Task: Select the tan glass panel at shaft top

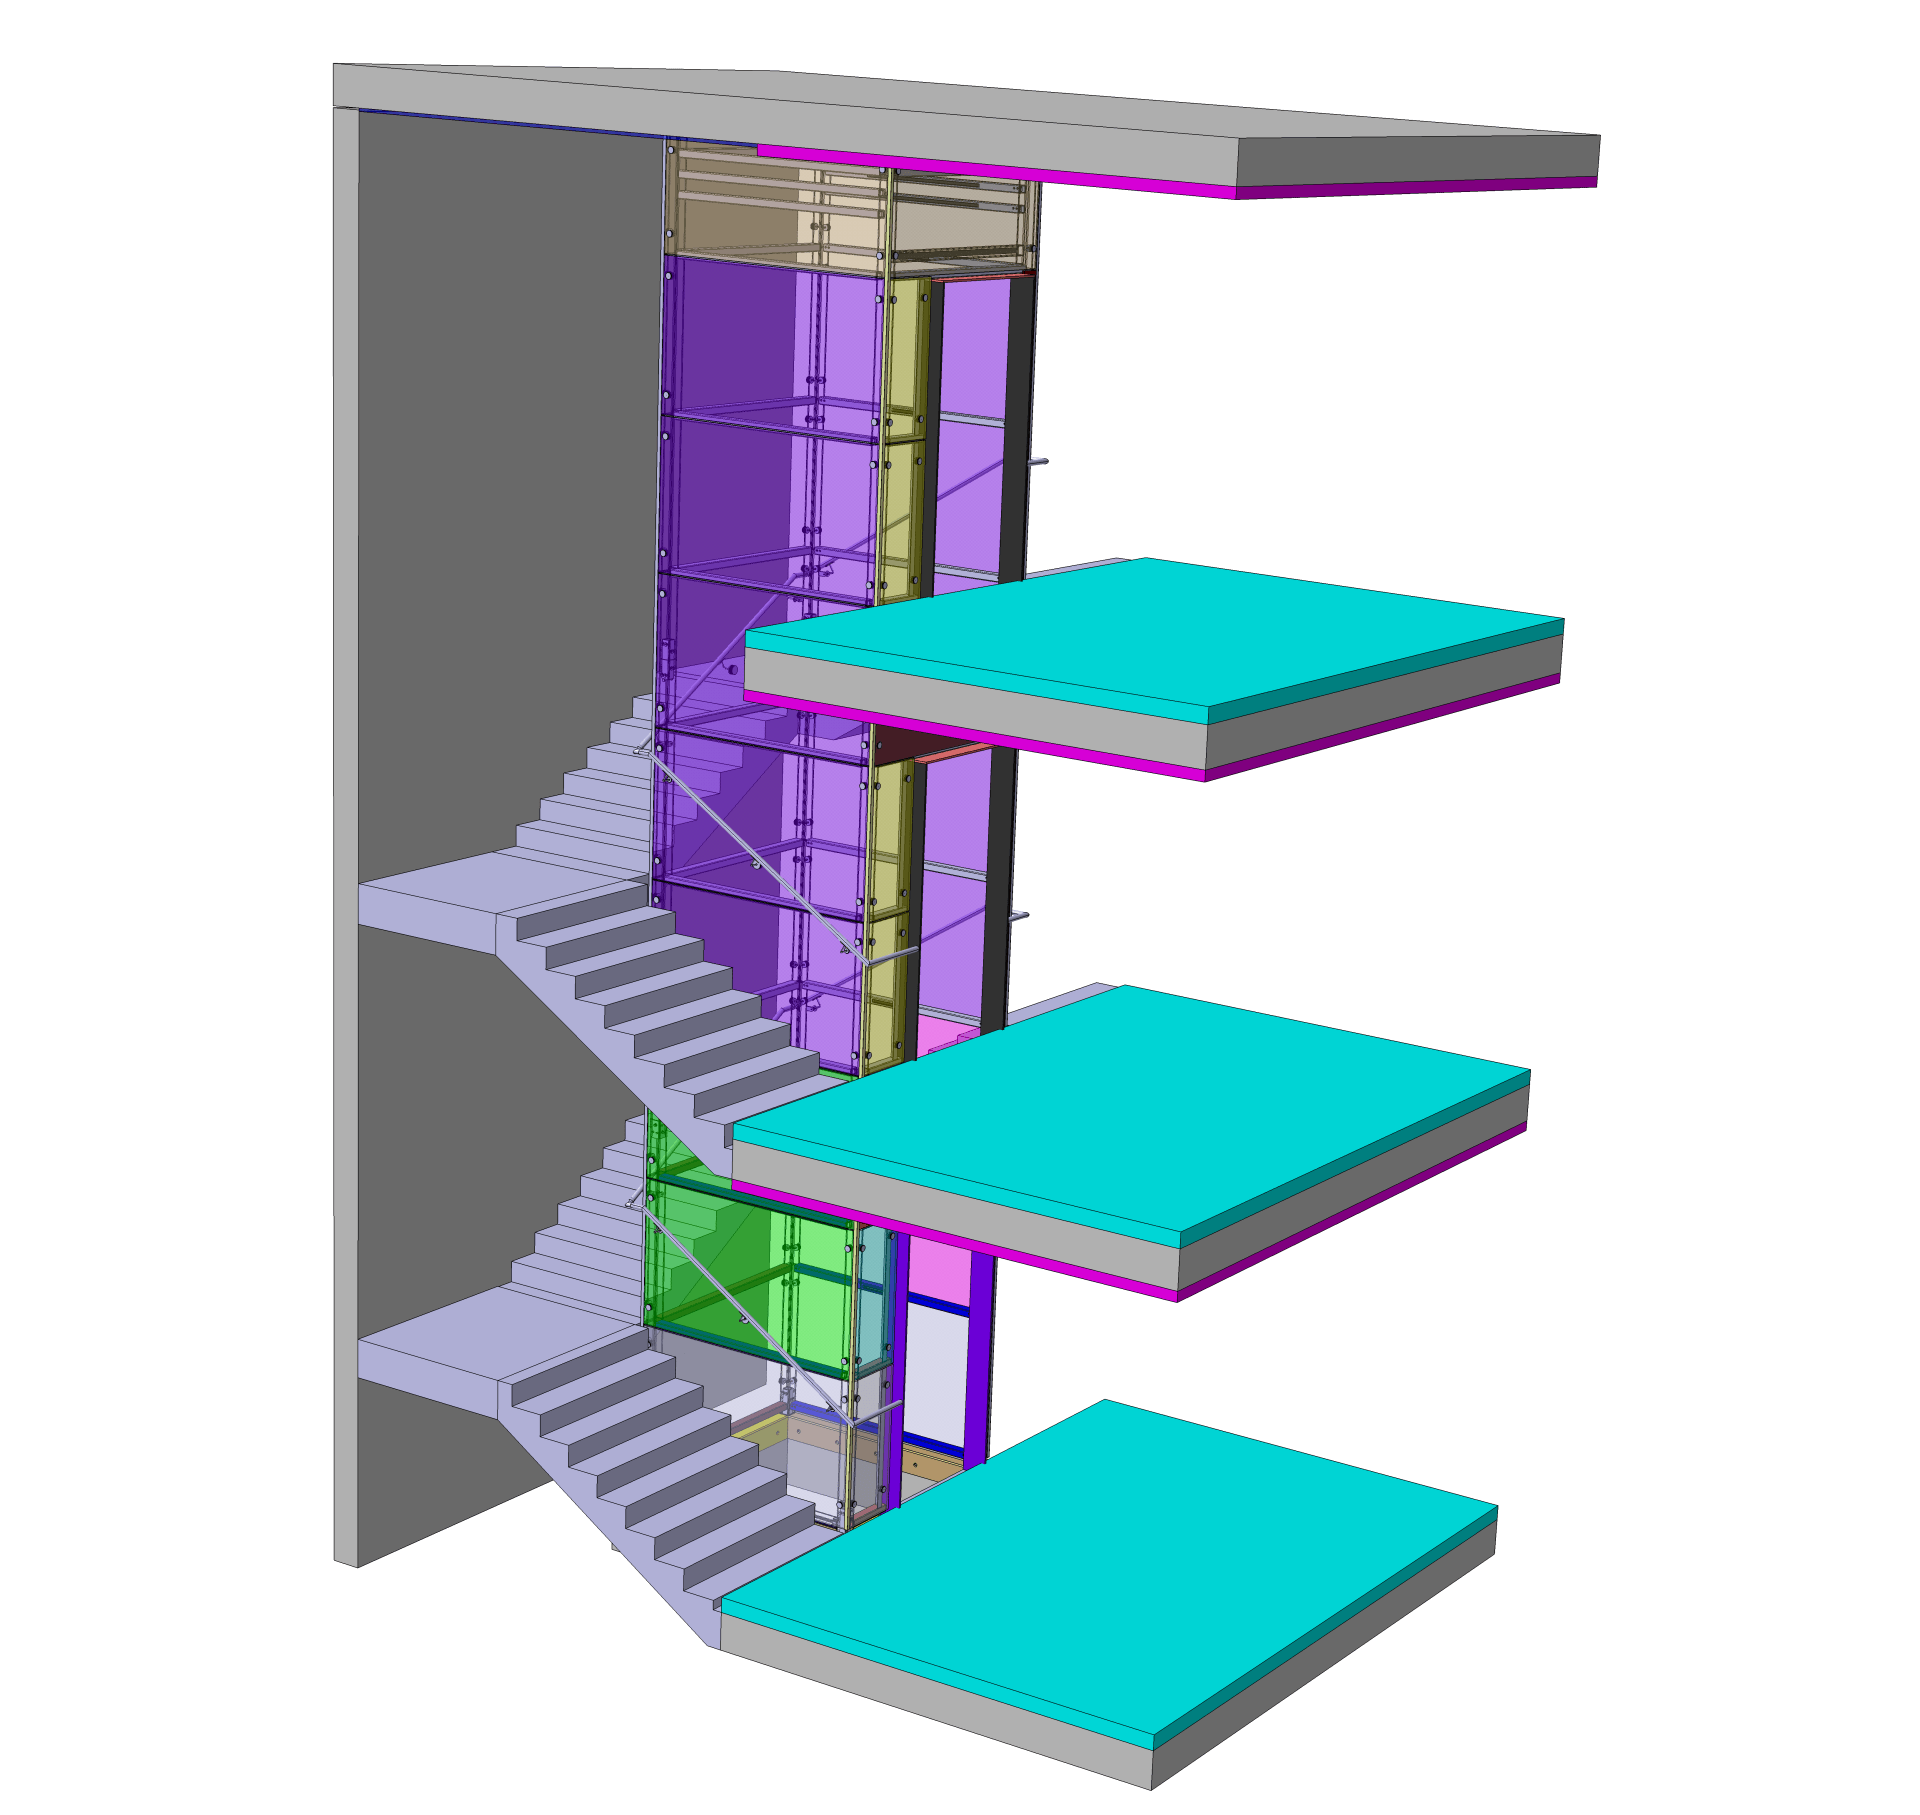Action: (x=775, y=208)
